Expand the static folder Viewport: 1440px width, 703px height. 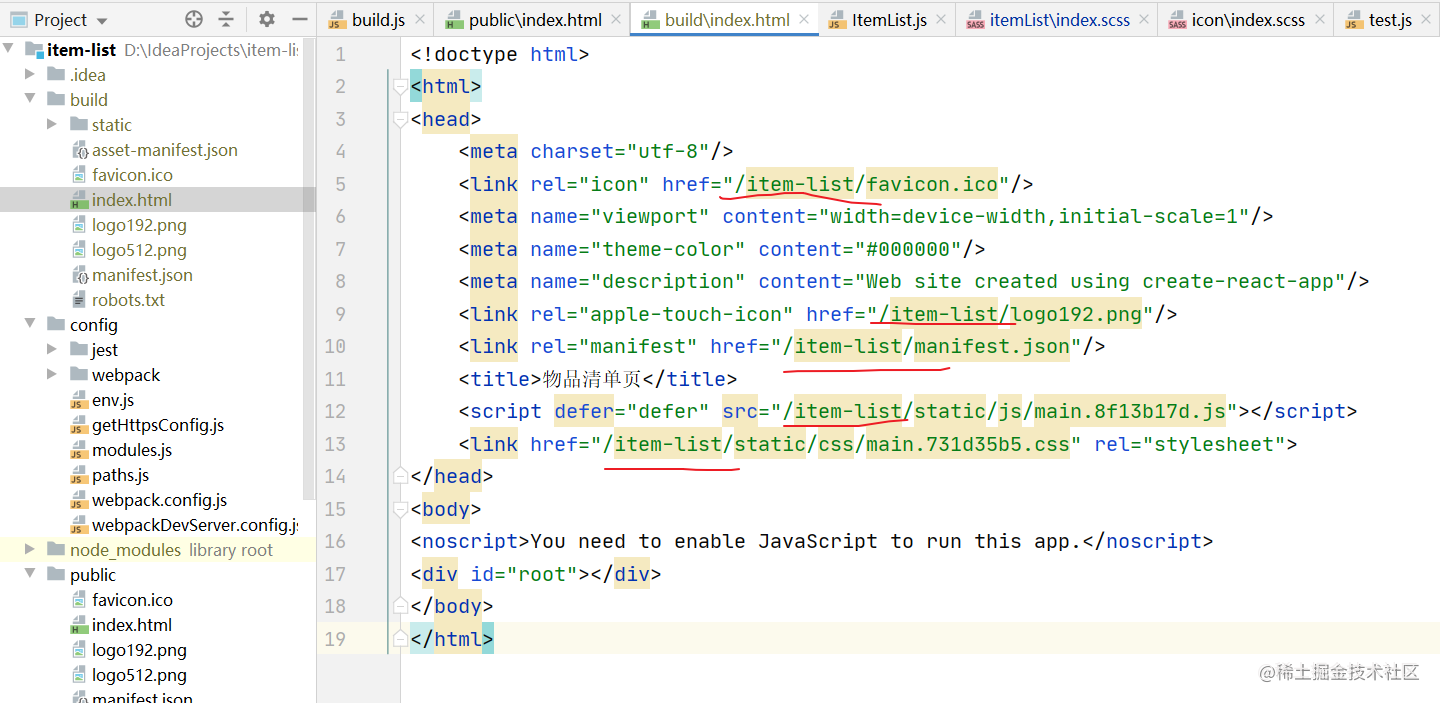click(x=52, y=124)
